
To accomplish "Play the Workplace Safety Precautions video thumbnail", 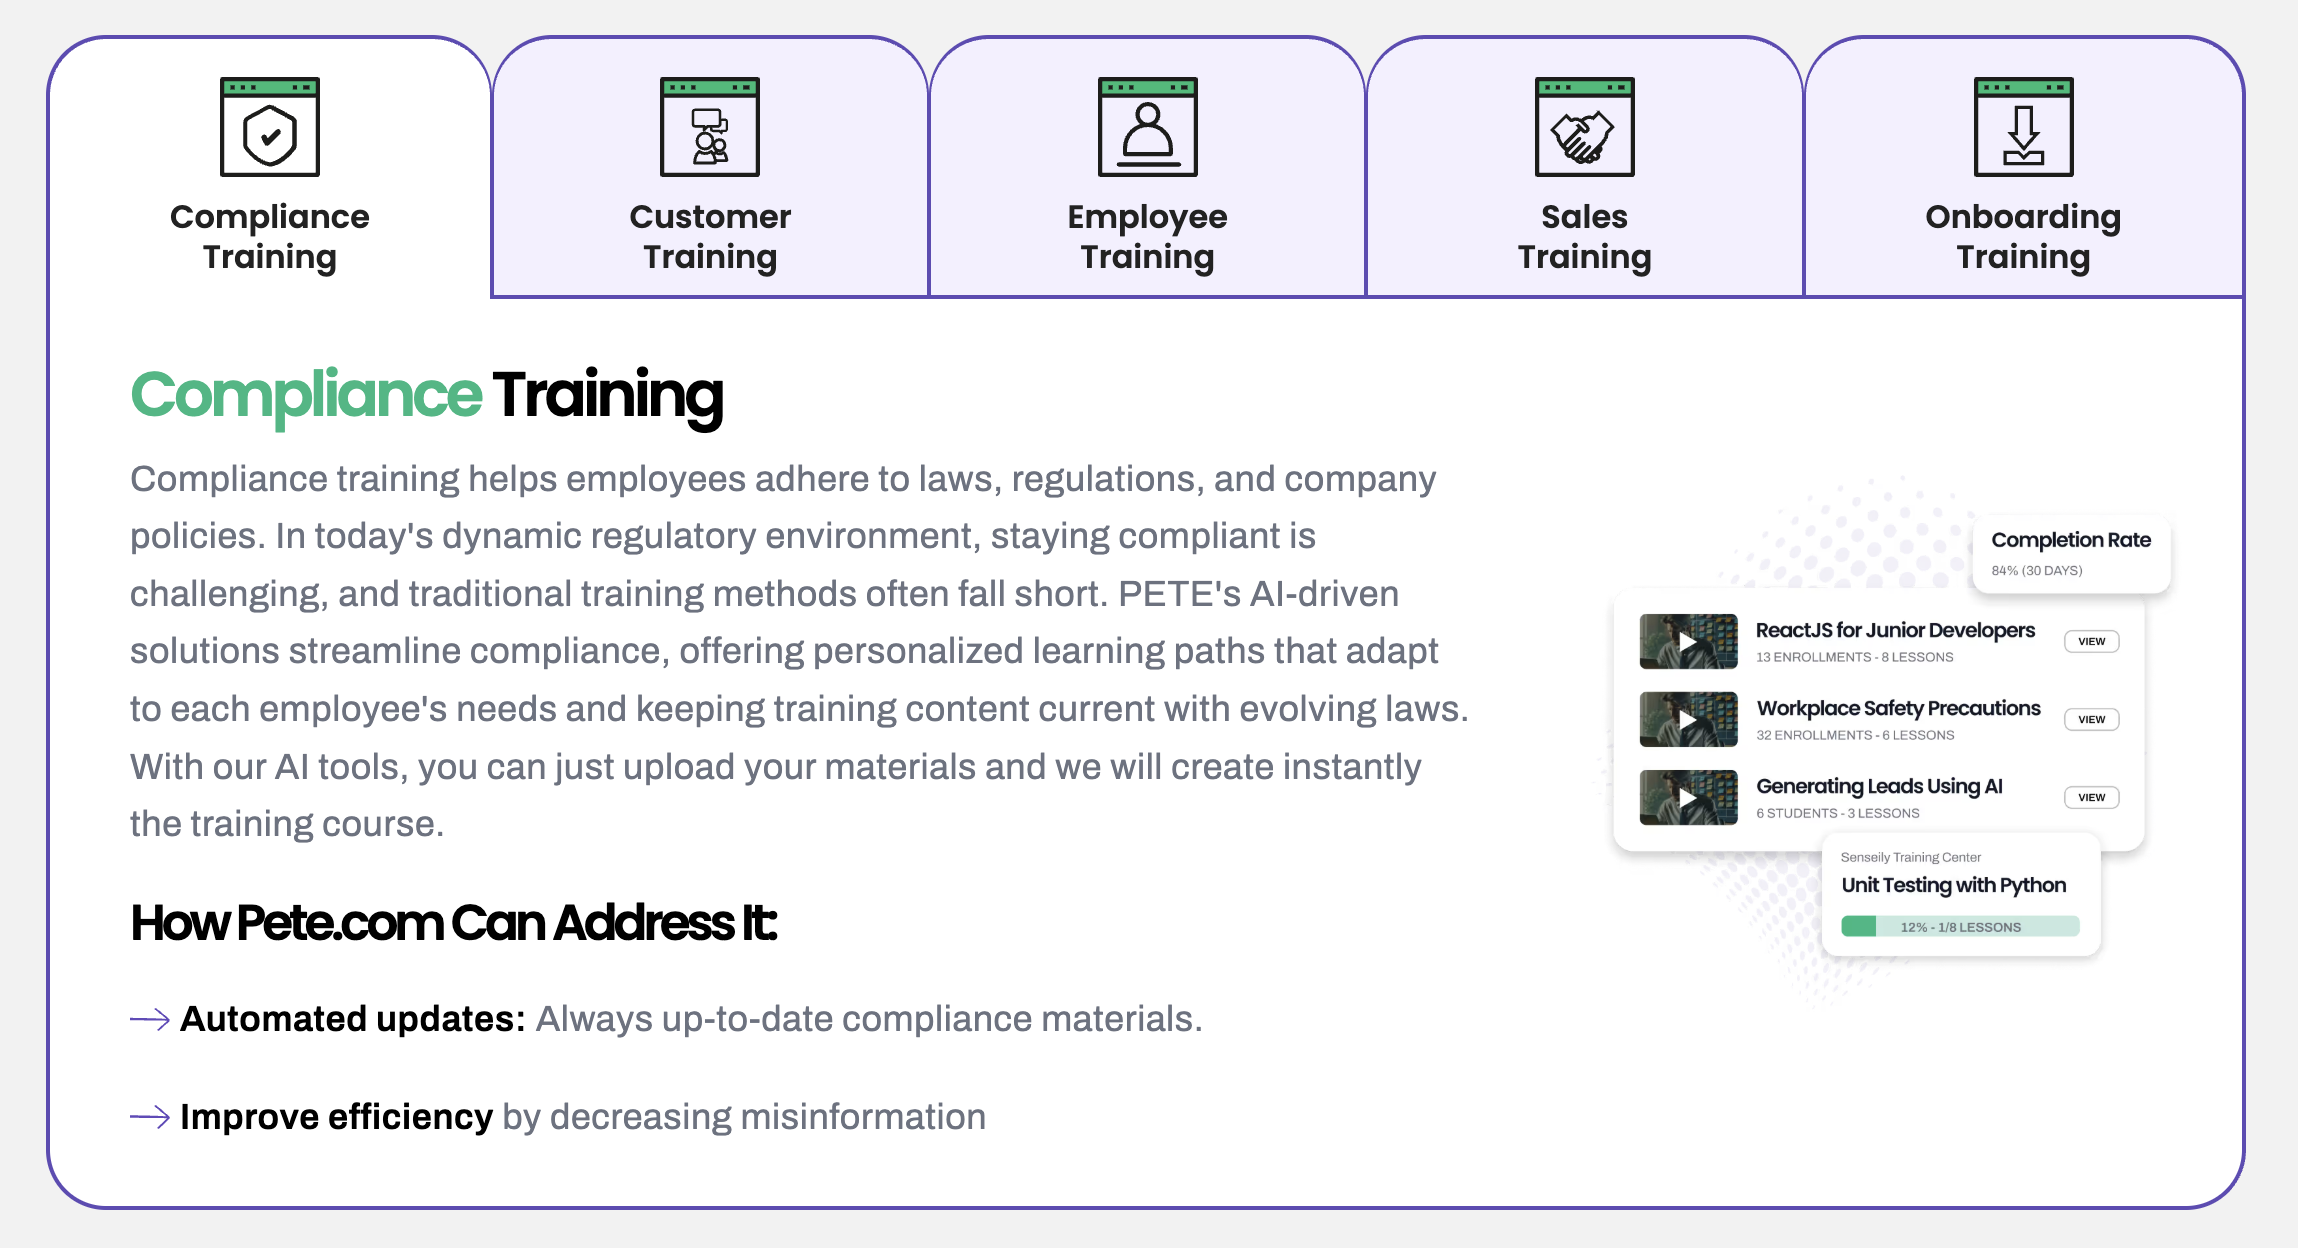I will point(1688,719).
